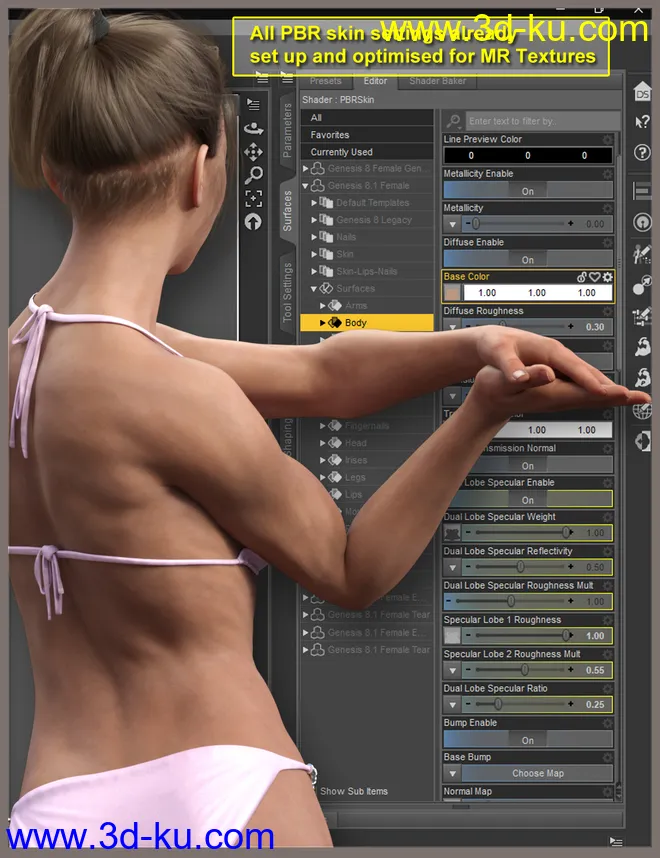This screenshot has height=858, width=660.
Task: Open the Tool Settings side tab
Action: (287, 292)
